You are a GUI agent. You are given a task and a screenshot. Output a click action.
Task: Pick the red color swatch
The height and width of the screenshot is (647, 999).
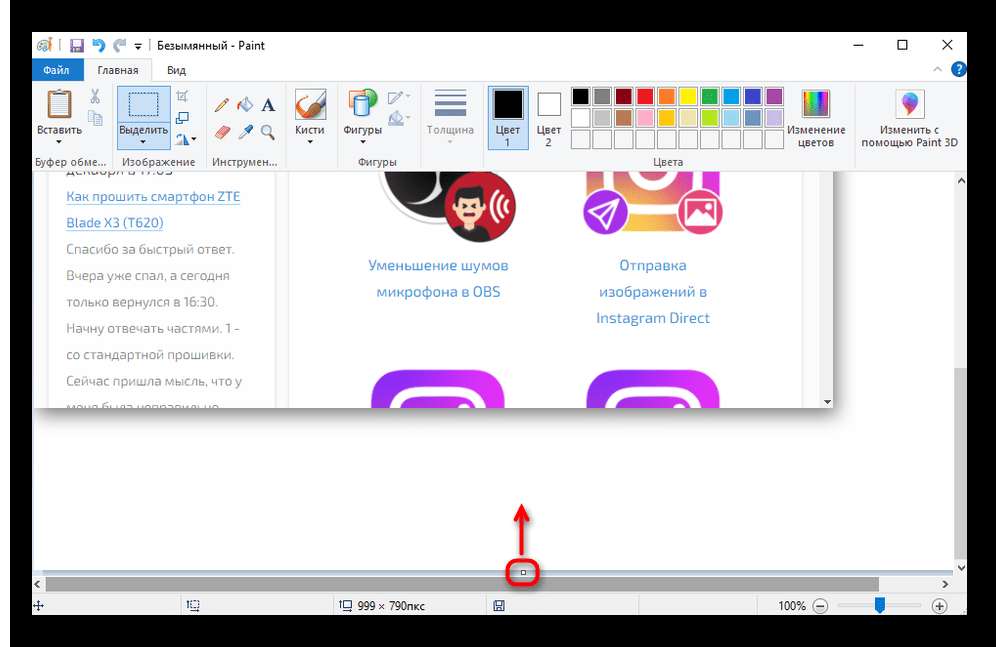645,96
